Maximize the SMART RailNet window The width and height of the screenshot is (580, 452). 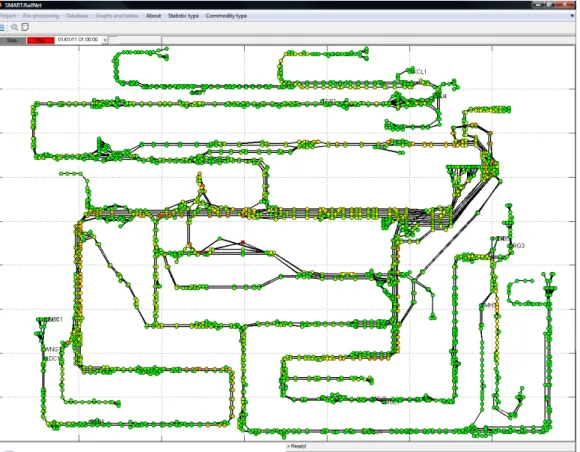[549, 4]
